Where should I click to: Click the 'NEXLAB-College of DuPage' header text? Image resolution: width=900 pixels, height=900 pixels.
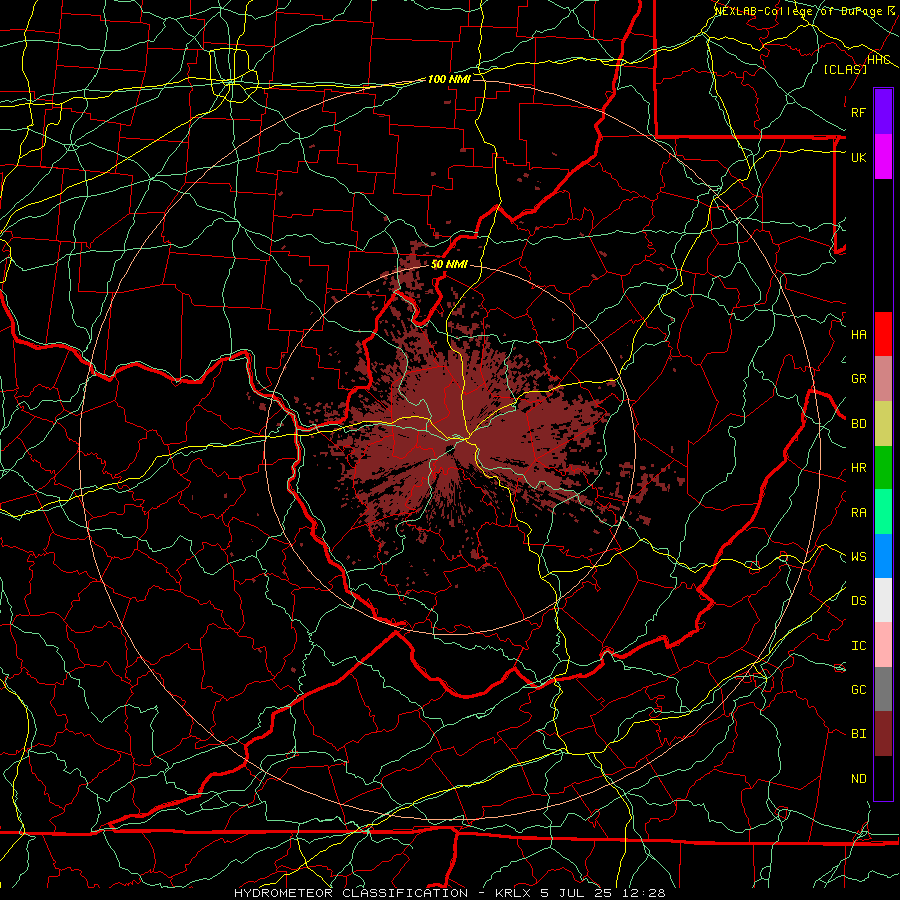pyautogui.click(x=800, y=11)
